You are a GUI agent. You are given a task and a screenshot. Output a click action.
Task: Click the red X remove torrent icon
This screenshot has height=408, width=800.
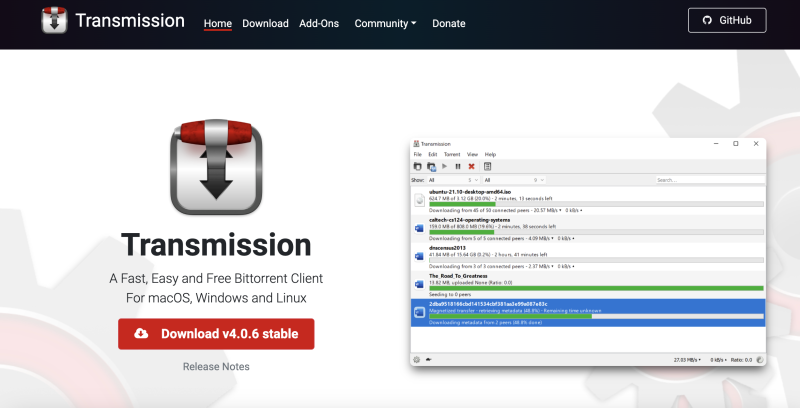point(471,166)
